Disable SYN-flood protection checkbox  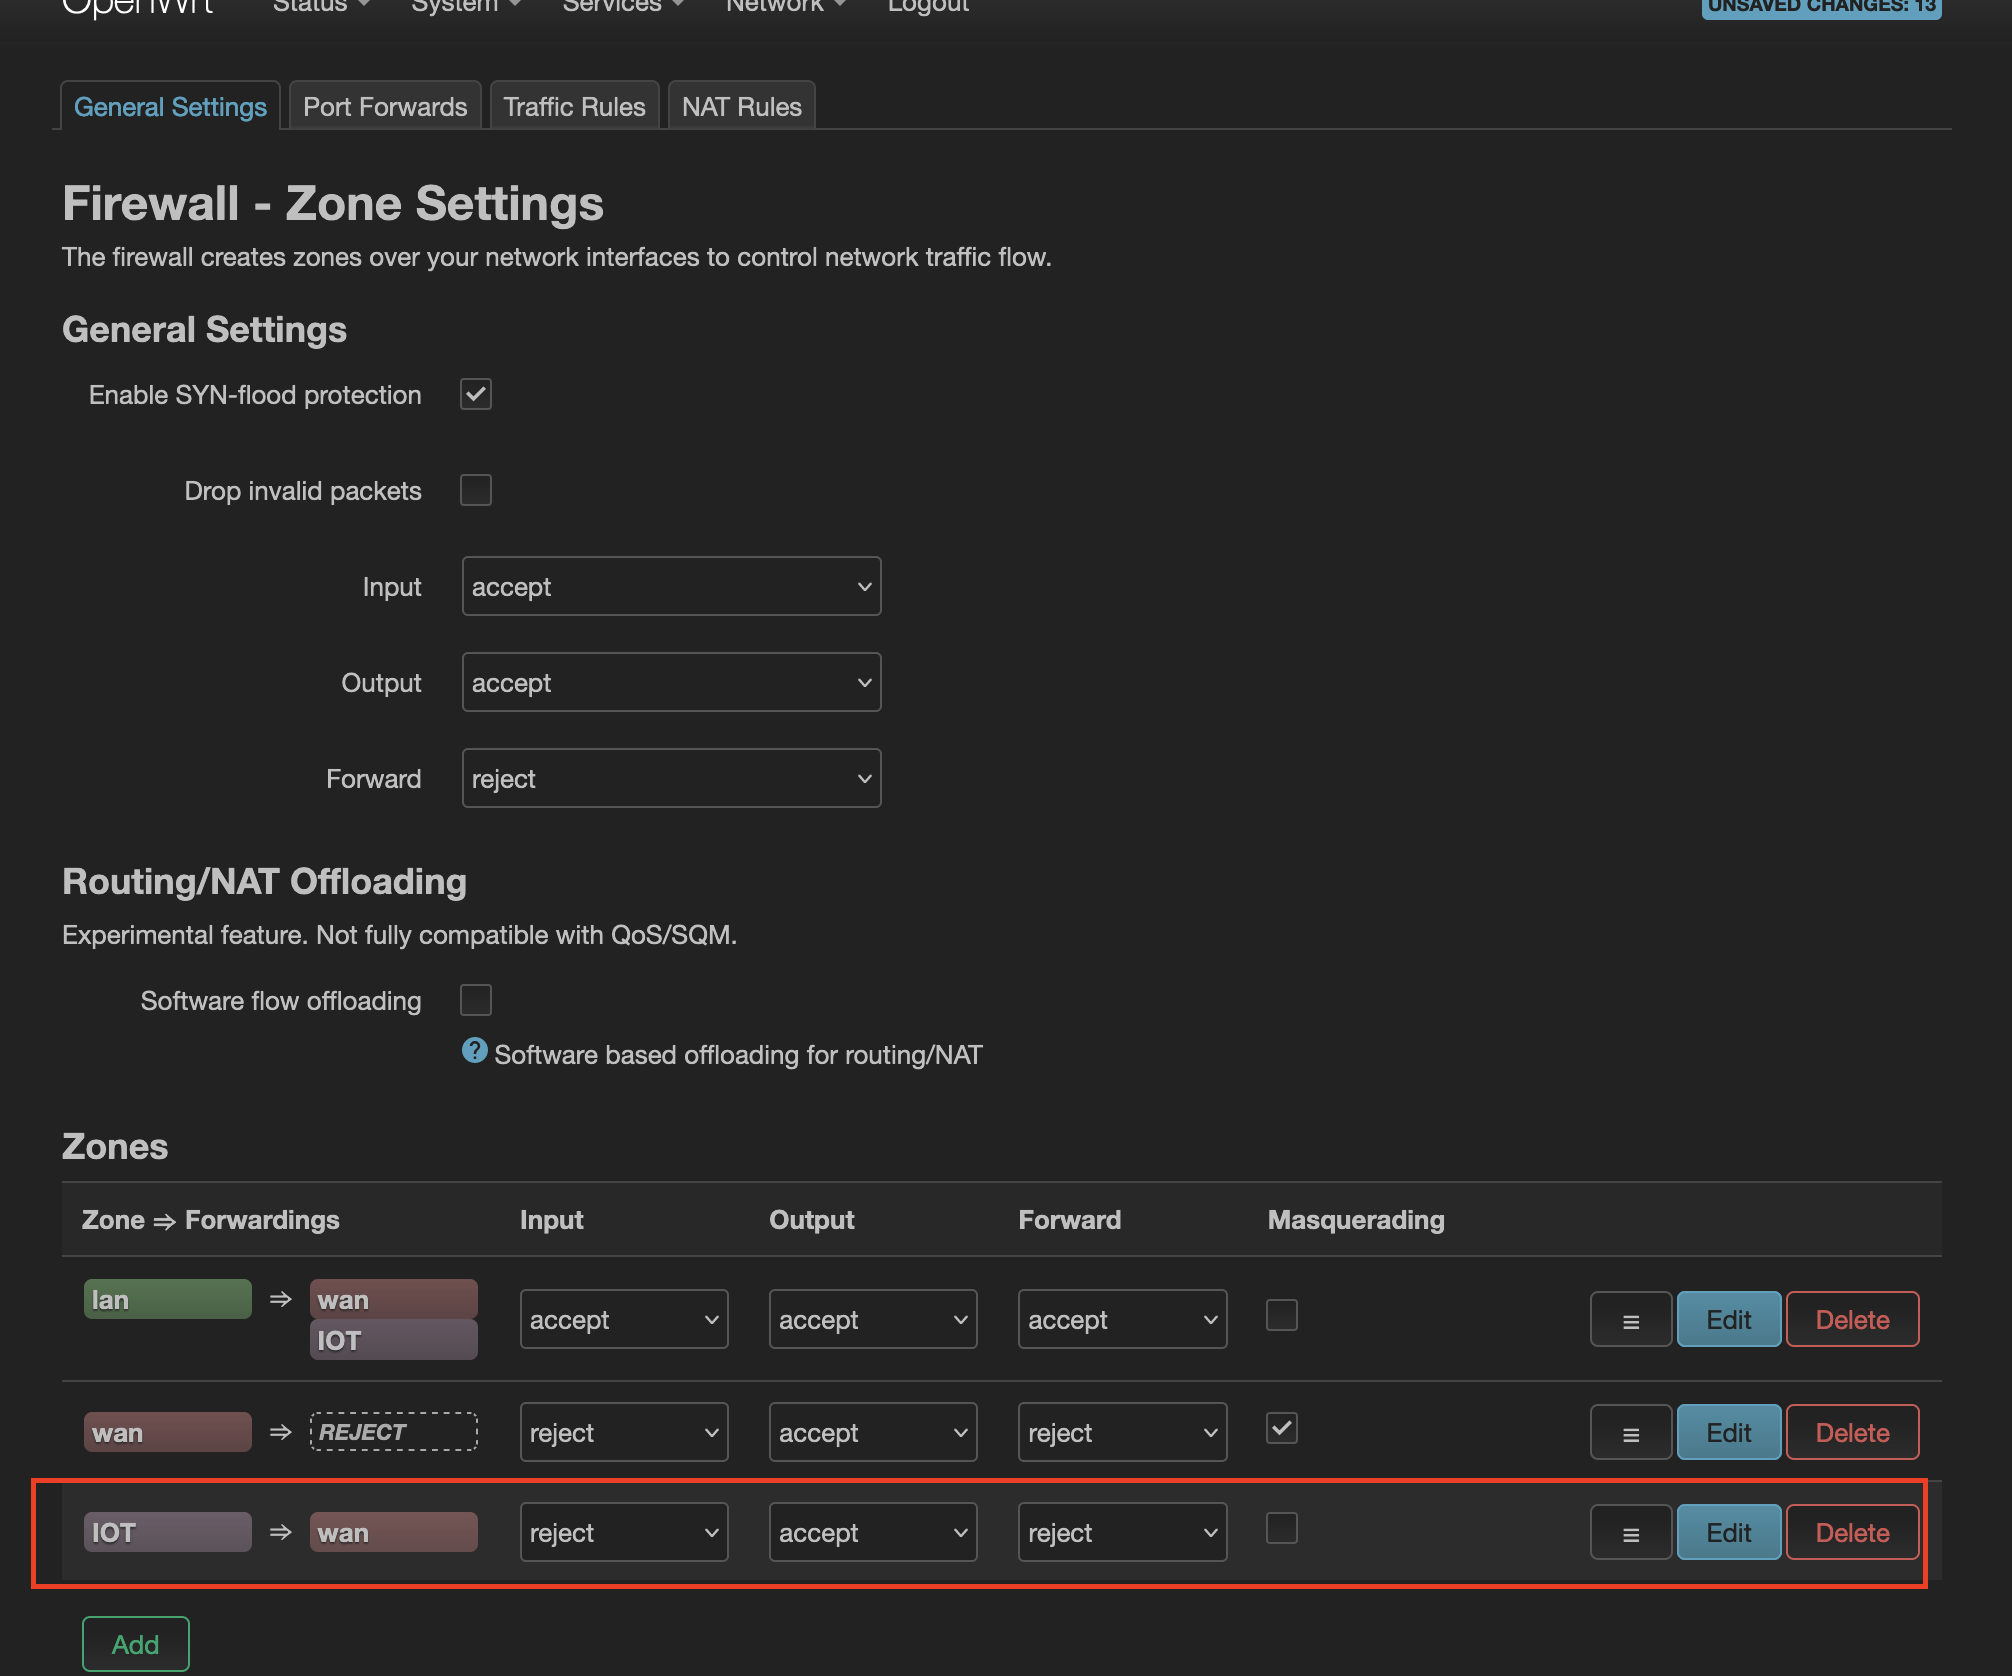[x=476, y=394]
